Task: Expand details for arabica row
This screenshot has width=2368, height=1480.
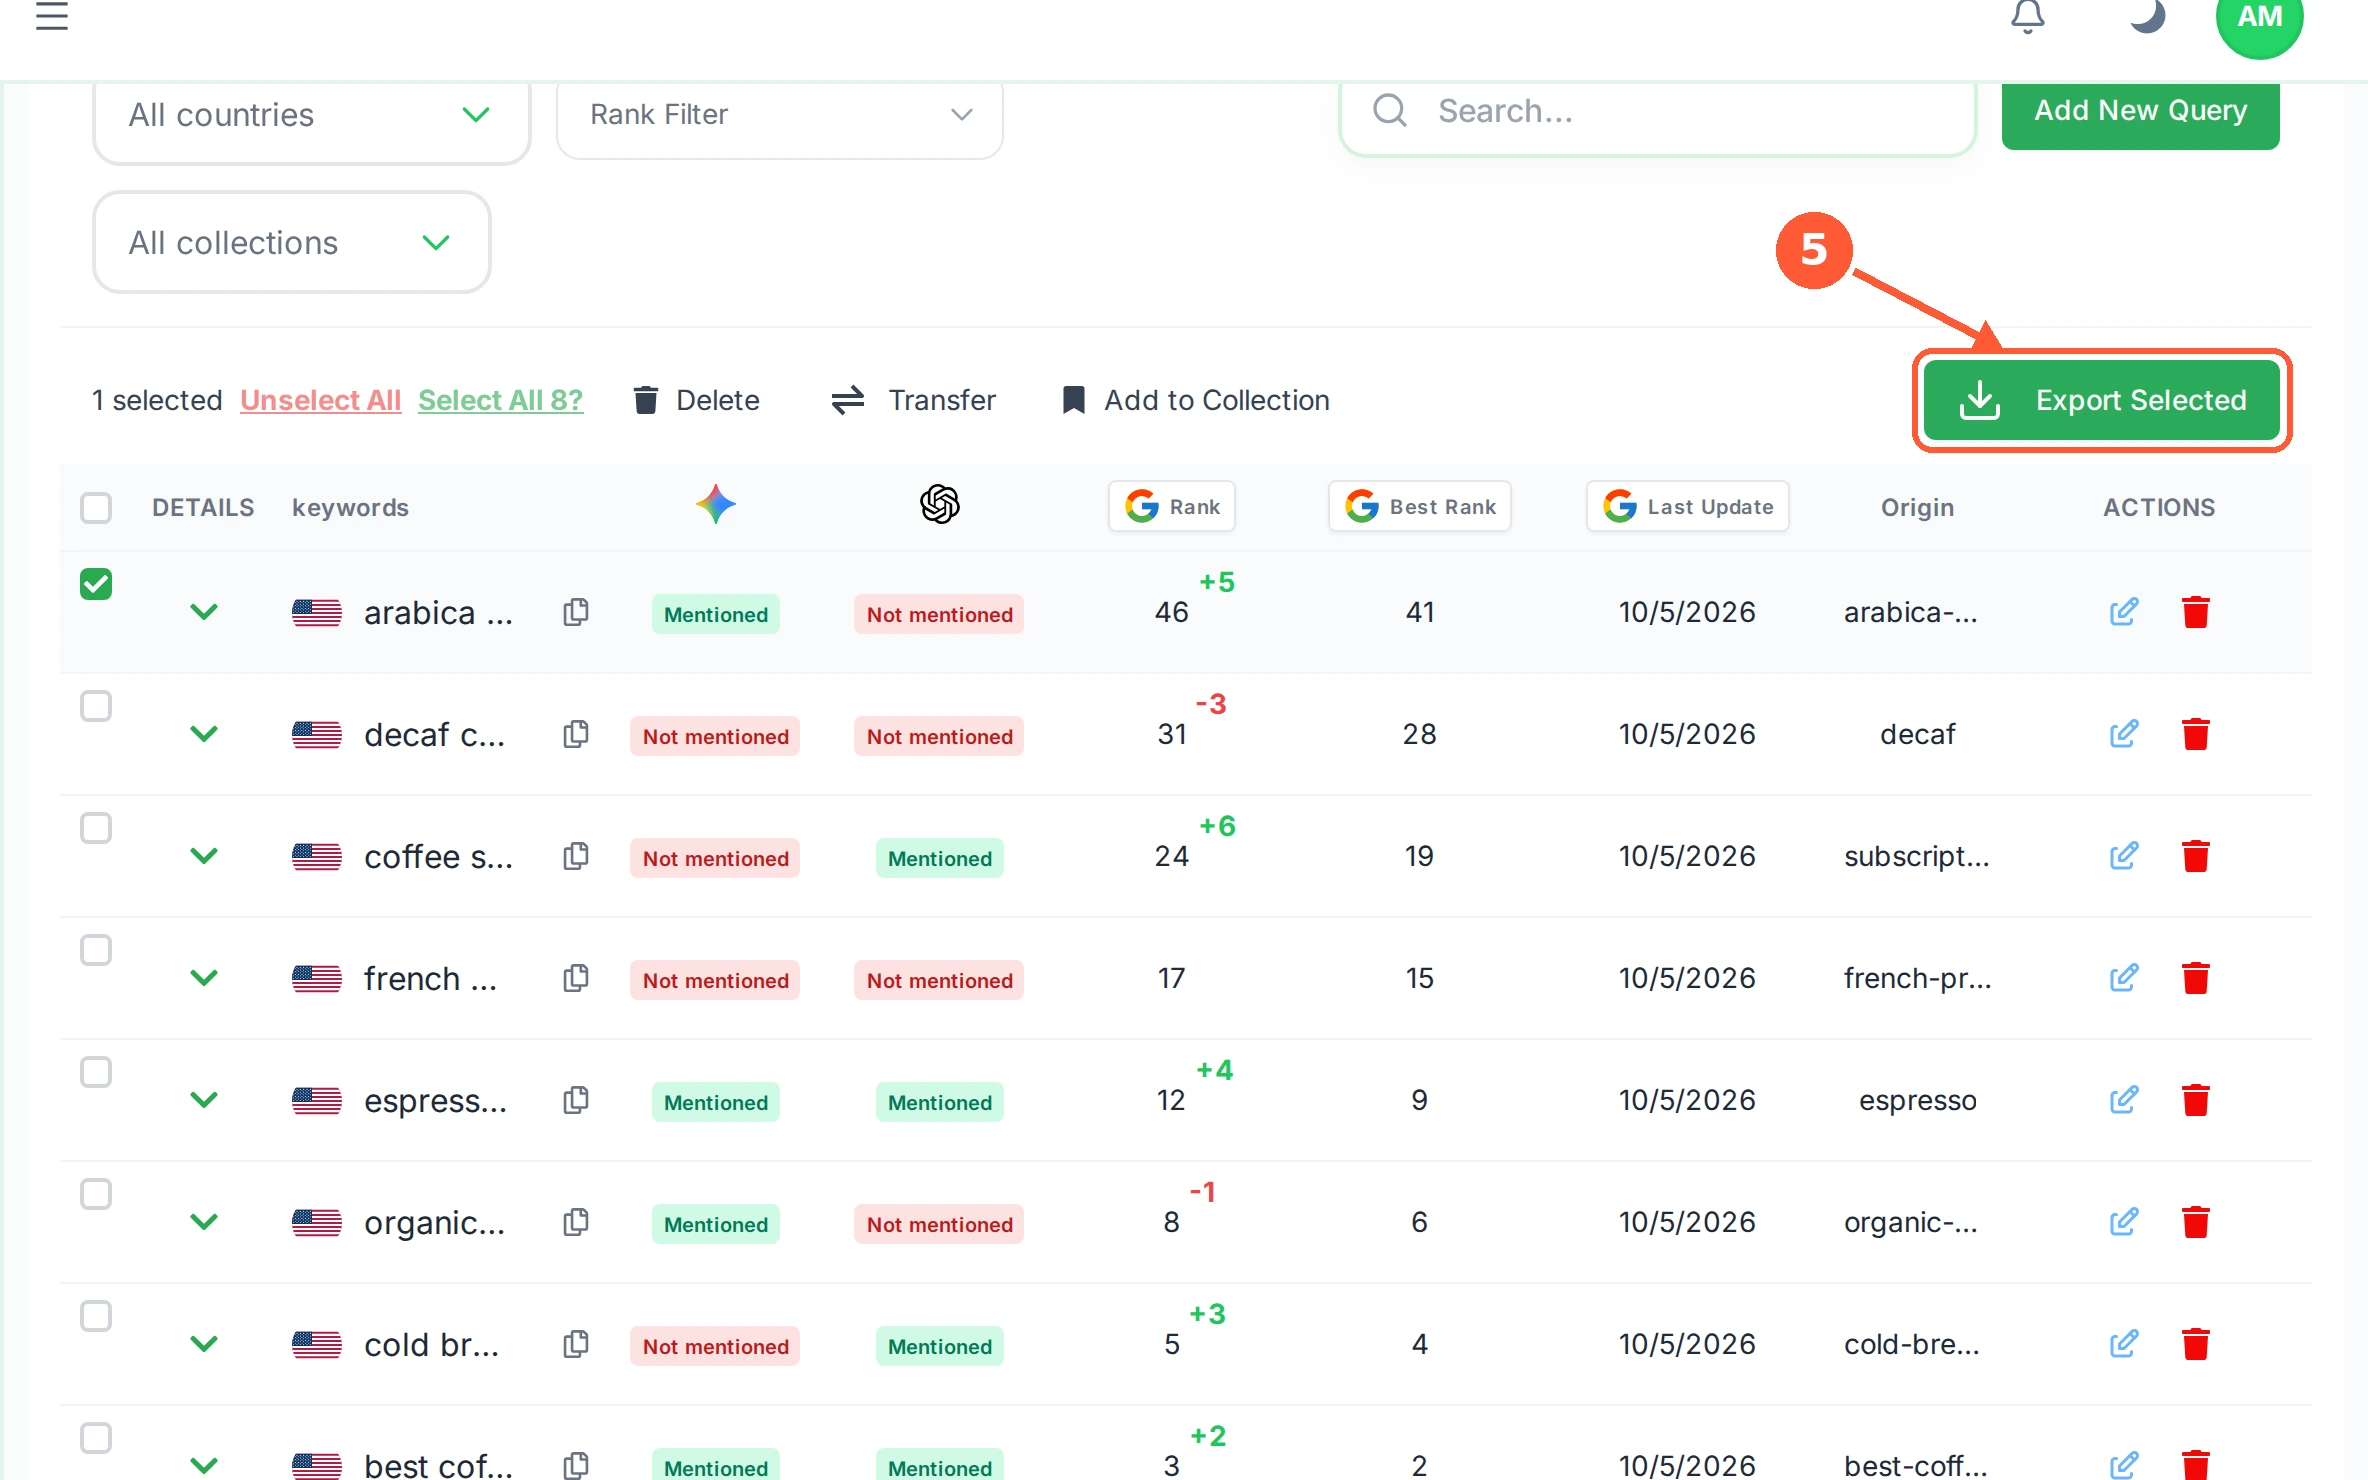Action: (x=204, y=612)
